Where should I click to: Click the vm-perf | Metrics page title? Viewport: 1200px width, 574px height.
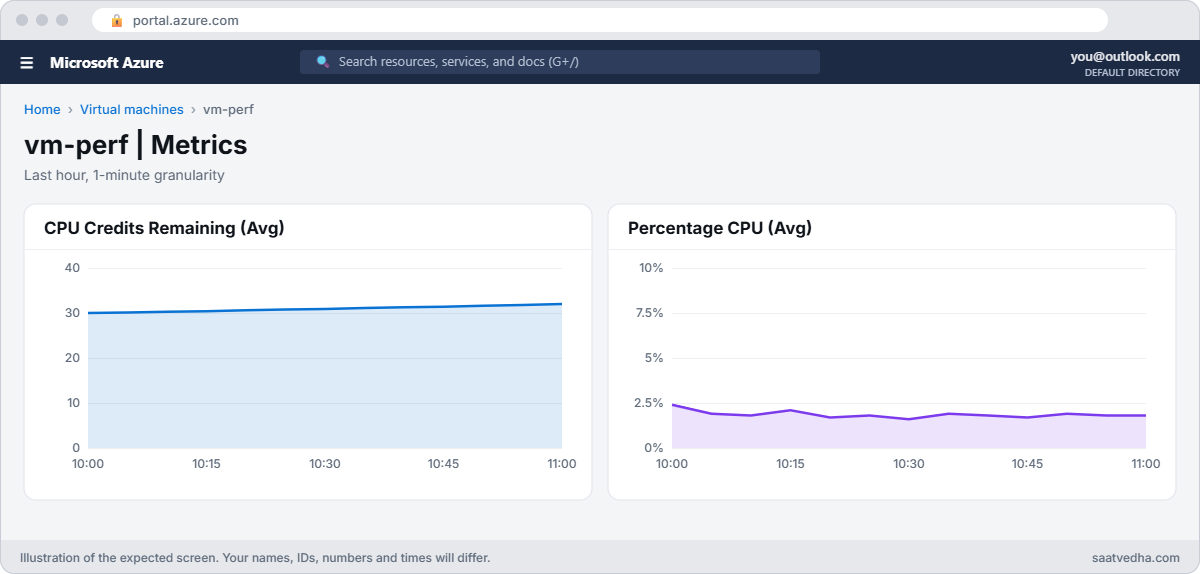click(136, 145)
